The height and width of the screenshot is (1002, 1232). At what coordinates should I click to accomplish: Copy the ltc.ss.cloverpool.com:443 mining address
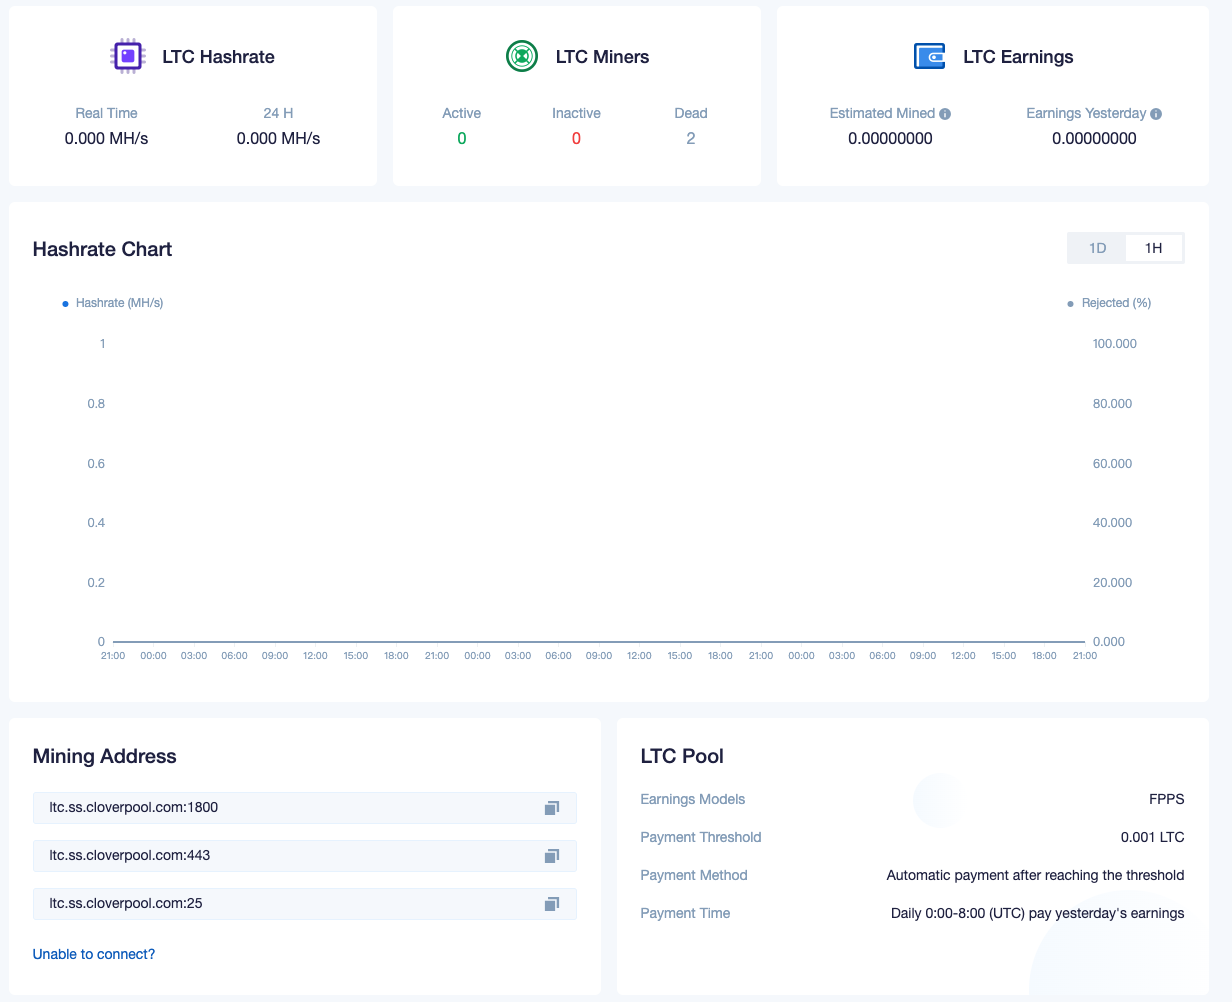tap(551, 856)
